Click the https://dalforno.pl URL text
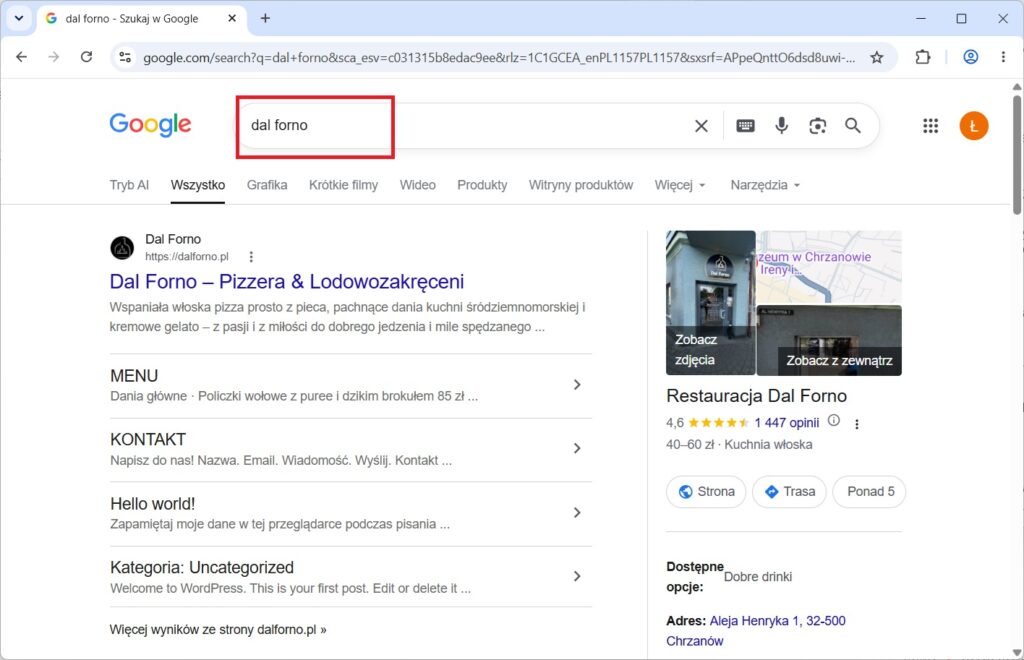Image resolution: width=1024 pixels, height=660 pixels. [187, 257]
